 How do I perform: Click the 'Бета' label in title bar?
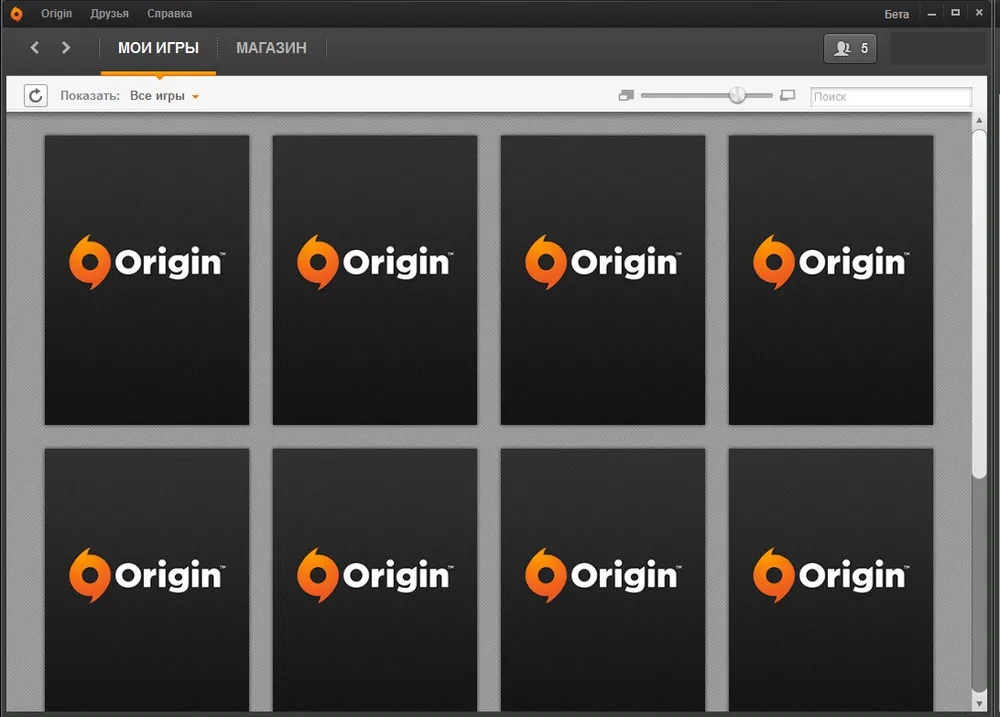tap(897, 14)
